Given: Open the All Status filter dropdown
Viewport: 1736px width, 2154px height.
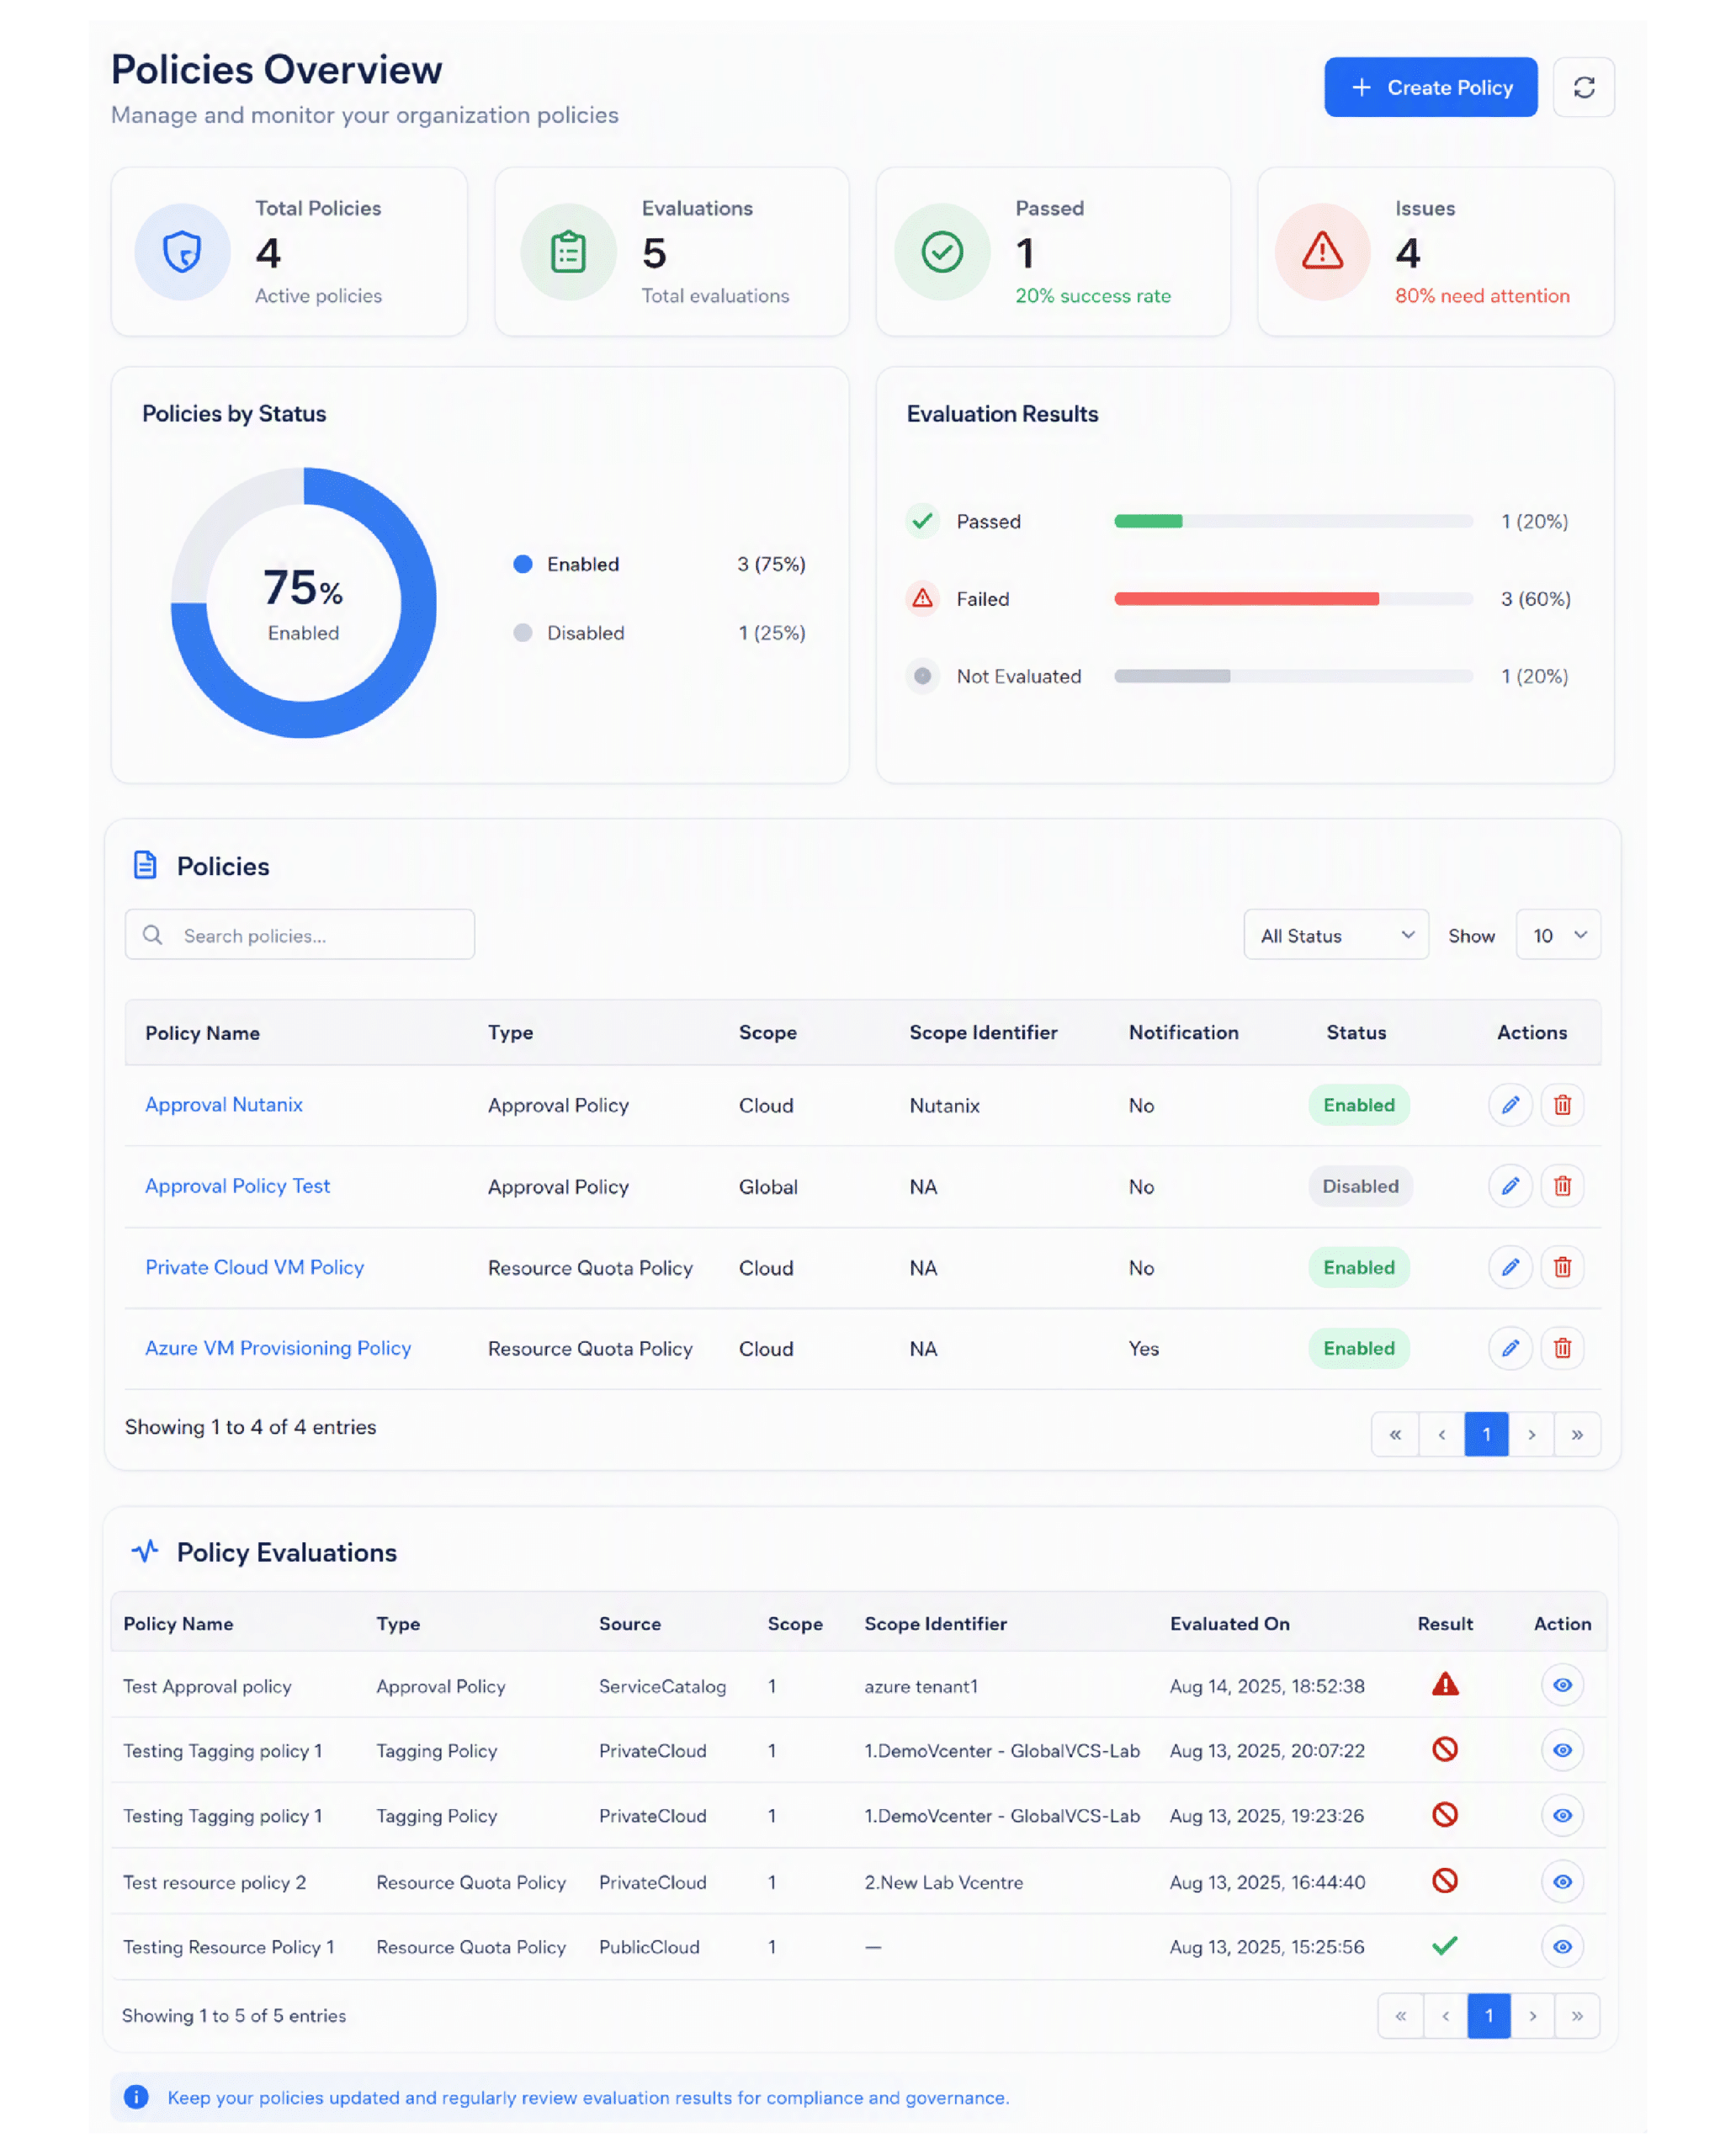Looking at the screenshot, I should coord(1336,935).
